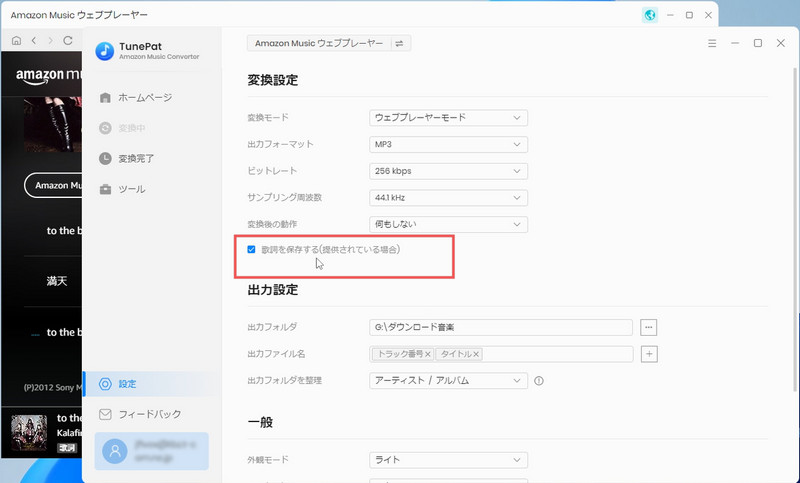Click the 変換設定 section heading
The width and height of the screenshot is (800, 483).
click(272, 80)
